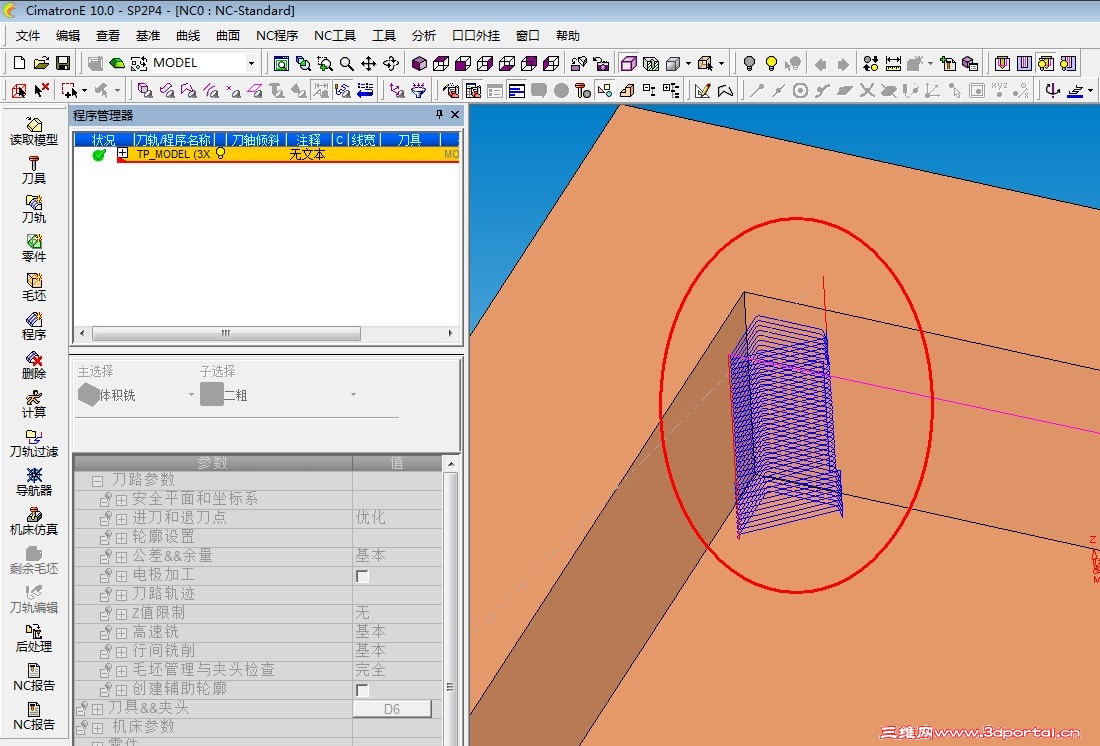Expand the 安全平面和坐标系 node
The height and width of the screenshot is (746, 1100).
tap(121, 500)
